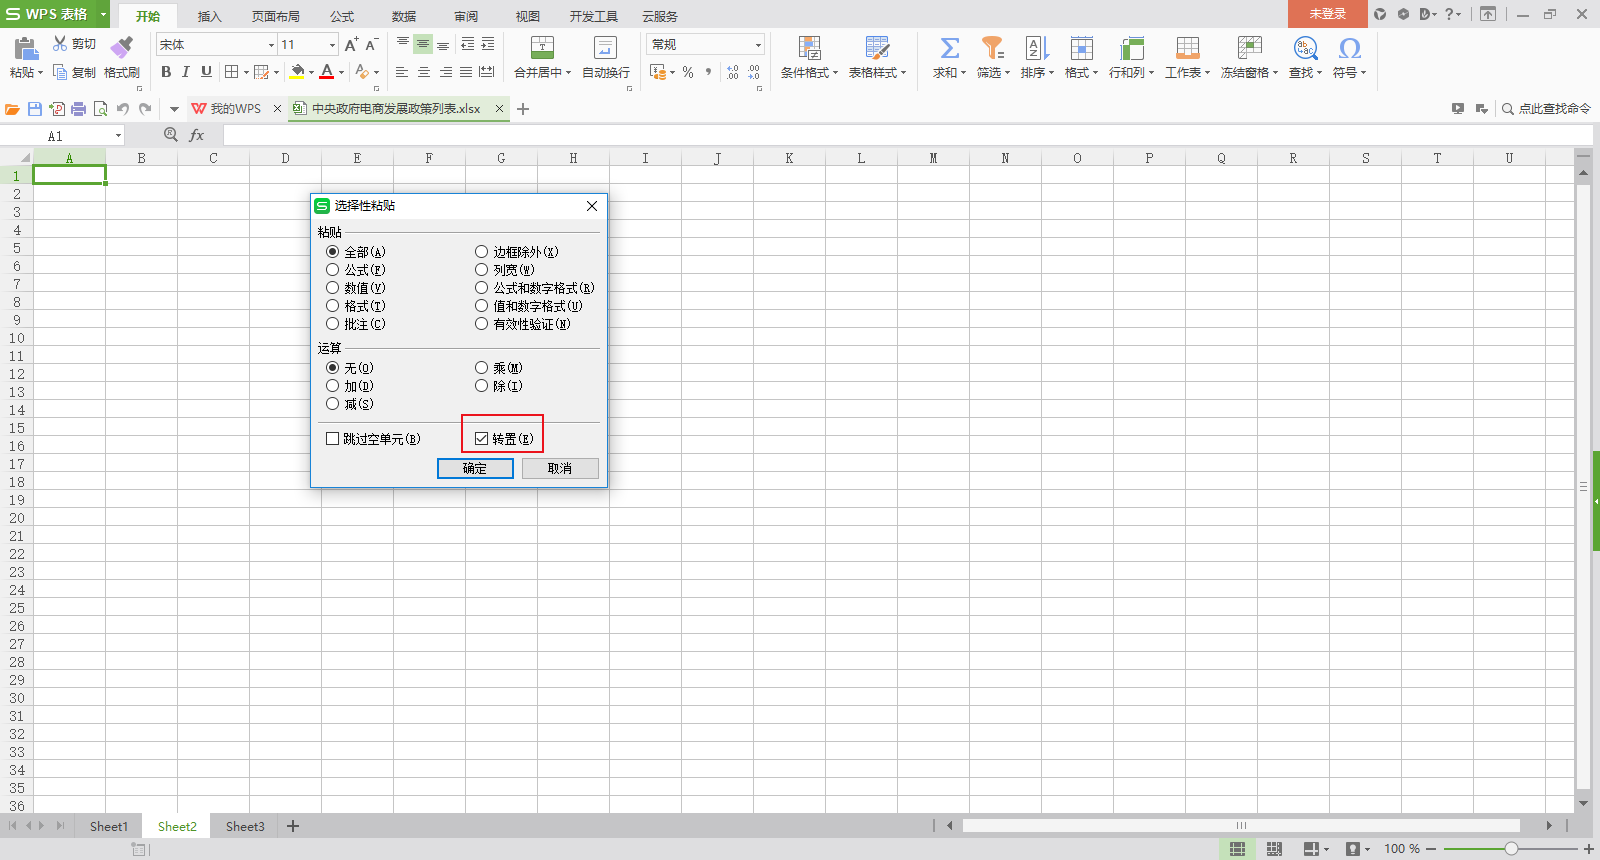Open the font name dropdown (宋体)
Viewport: 1600px width, 860px height.
pyautogui.click(x=271, y=45)
